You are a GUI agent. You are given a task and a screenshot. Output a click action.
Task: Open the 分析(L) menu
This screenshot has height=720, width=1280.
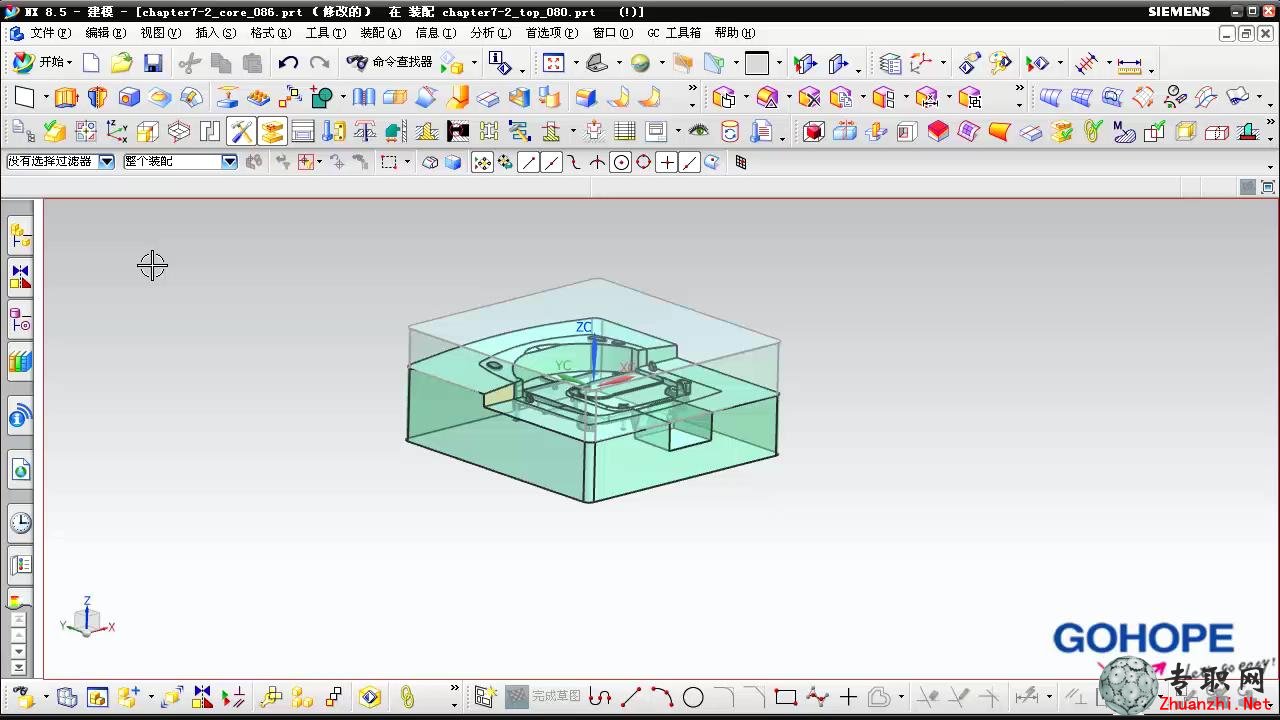coord(491,33)
